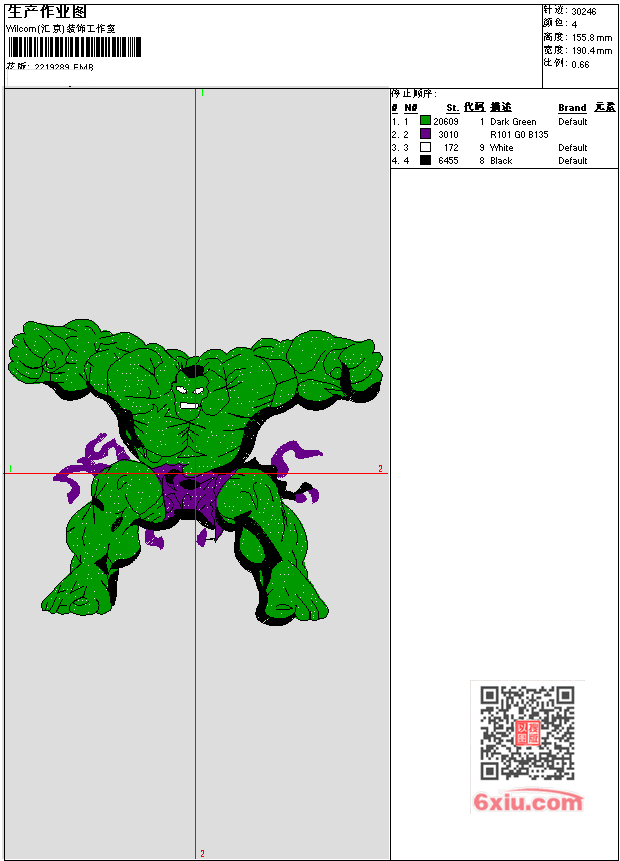Select the stitch count value 30246
Image resolution: width=620 pixels, height=861 pixels.
pos(584,12)
